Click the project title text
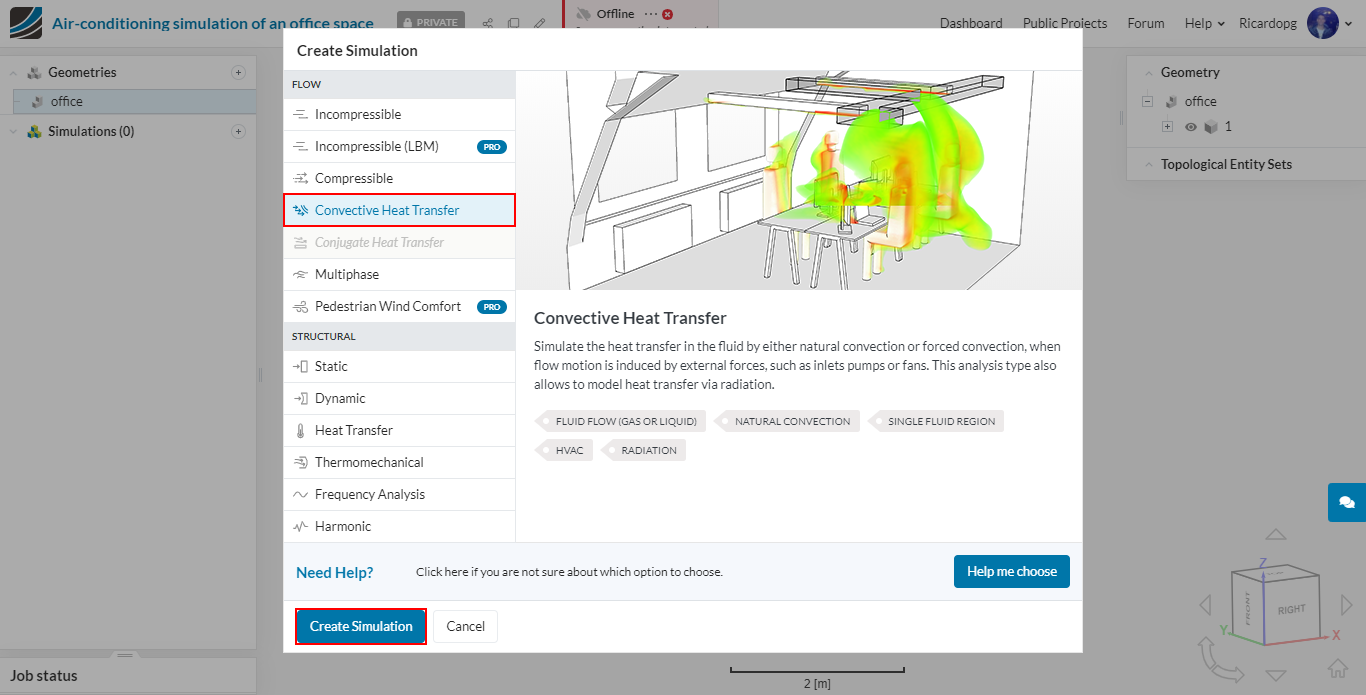Image resolution: width=1366 pixels, height=695 pixels. click(213, 23)
